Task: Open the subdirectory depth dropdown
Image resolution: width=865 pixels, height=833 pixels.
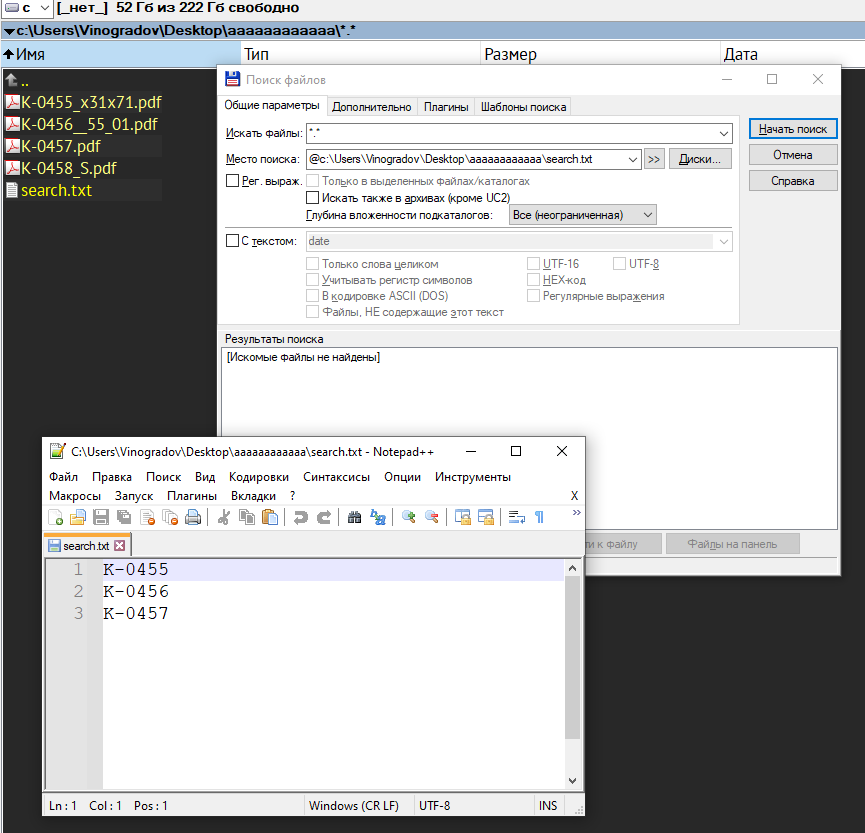Action: pyautogui.click(x=647, y=215)
